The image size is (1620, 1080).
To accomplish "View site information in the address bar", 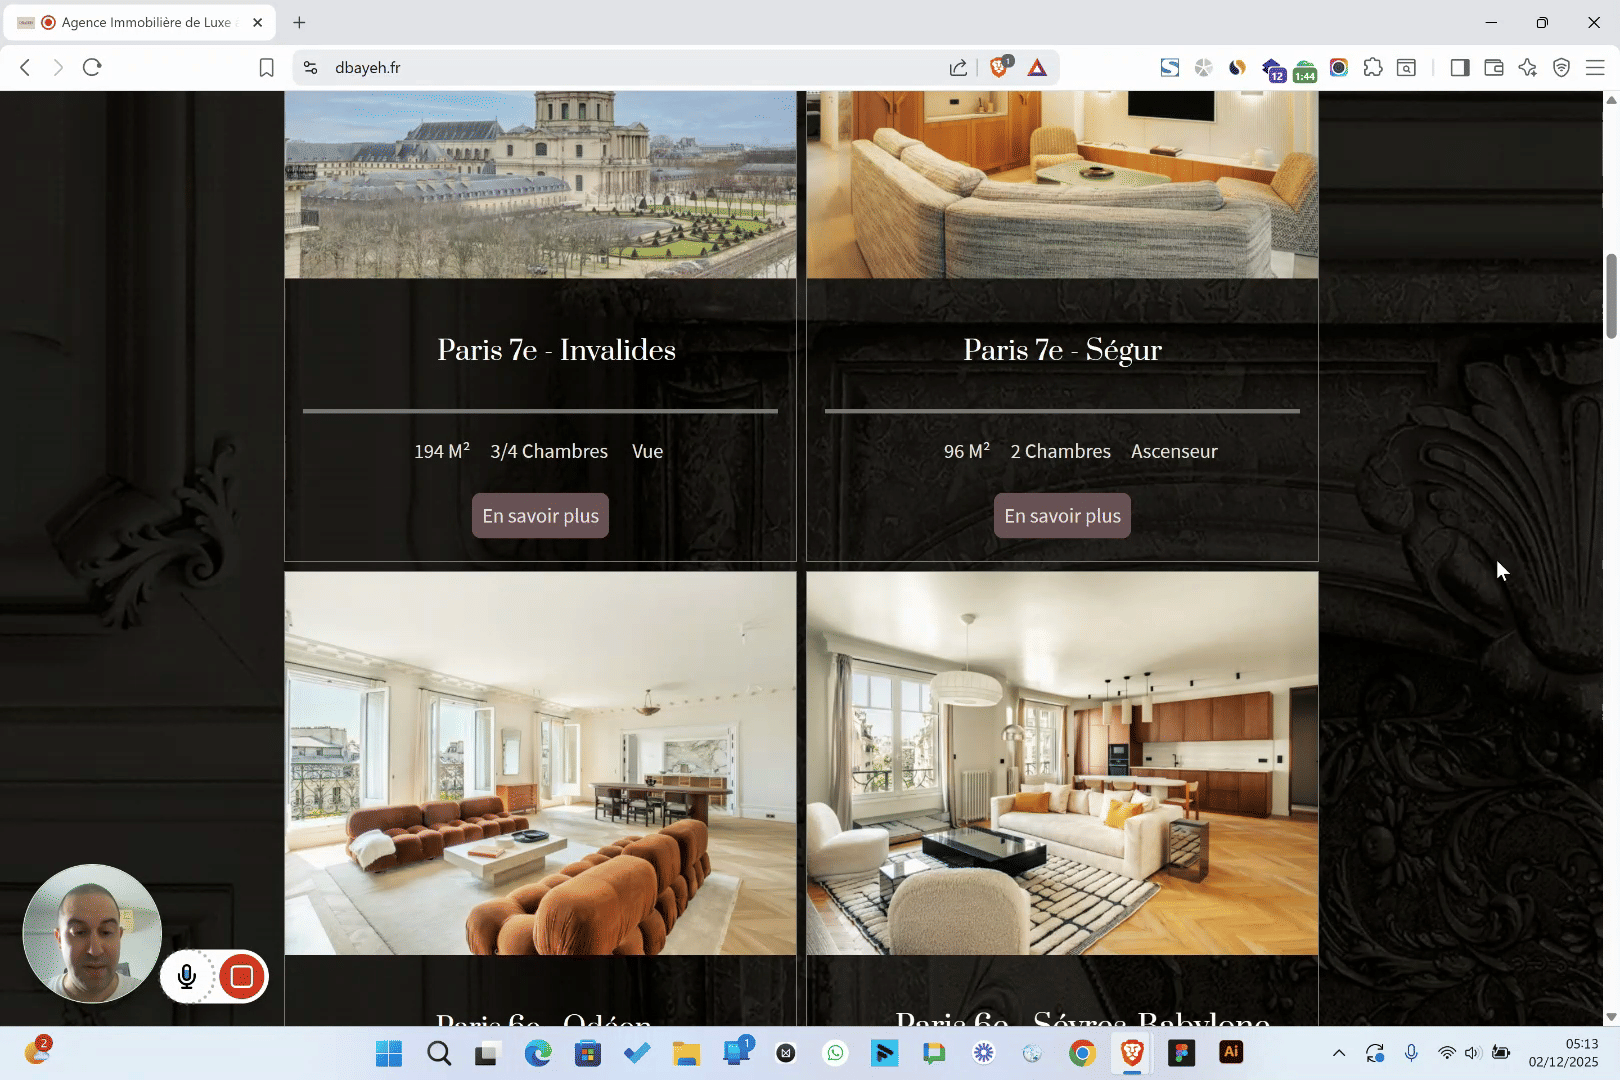I will [311, 67].
